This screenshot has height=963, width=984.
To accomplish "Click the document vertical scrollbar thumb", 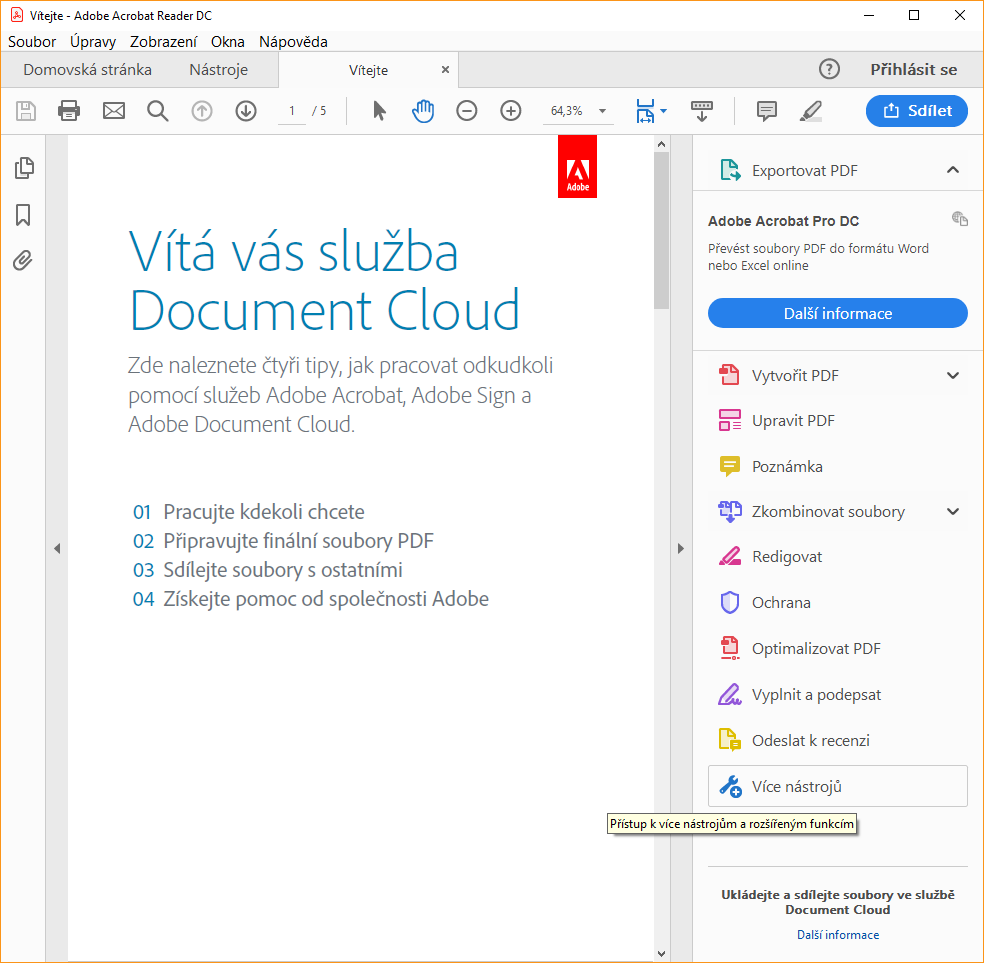I will coord(661,230).
